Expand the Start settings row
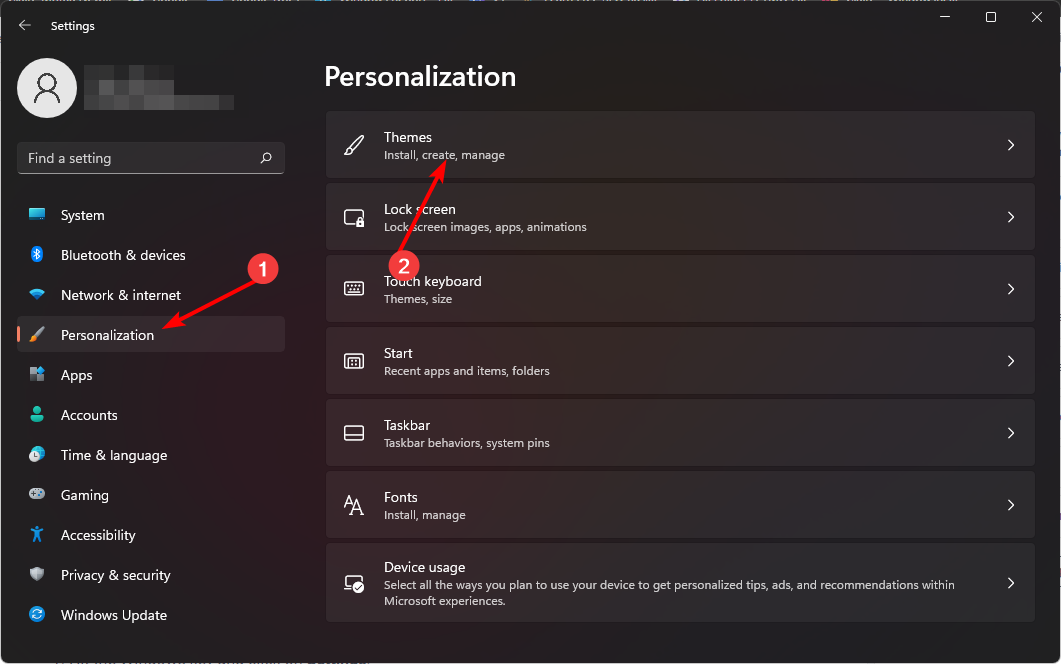 point(680,361)
